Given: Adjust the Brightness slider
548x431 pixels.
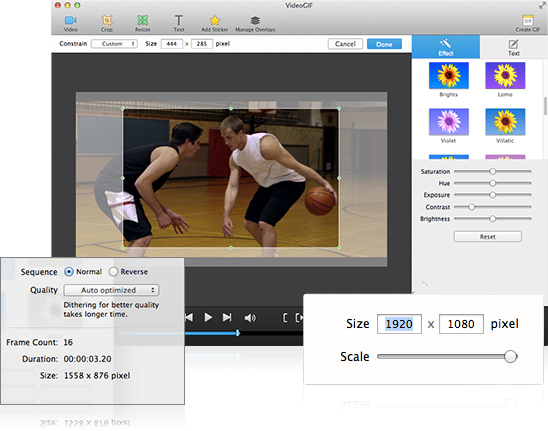Looking at the screenshot, I should pyautogui.click(x=492, y=218).
